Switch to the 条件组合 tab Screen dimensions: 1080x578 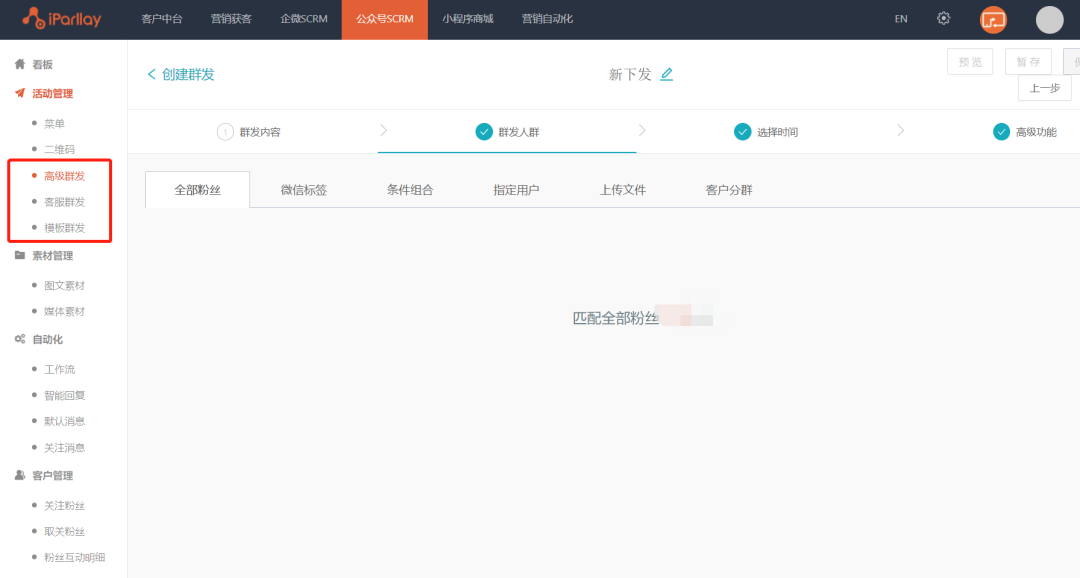point(410,189)
